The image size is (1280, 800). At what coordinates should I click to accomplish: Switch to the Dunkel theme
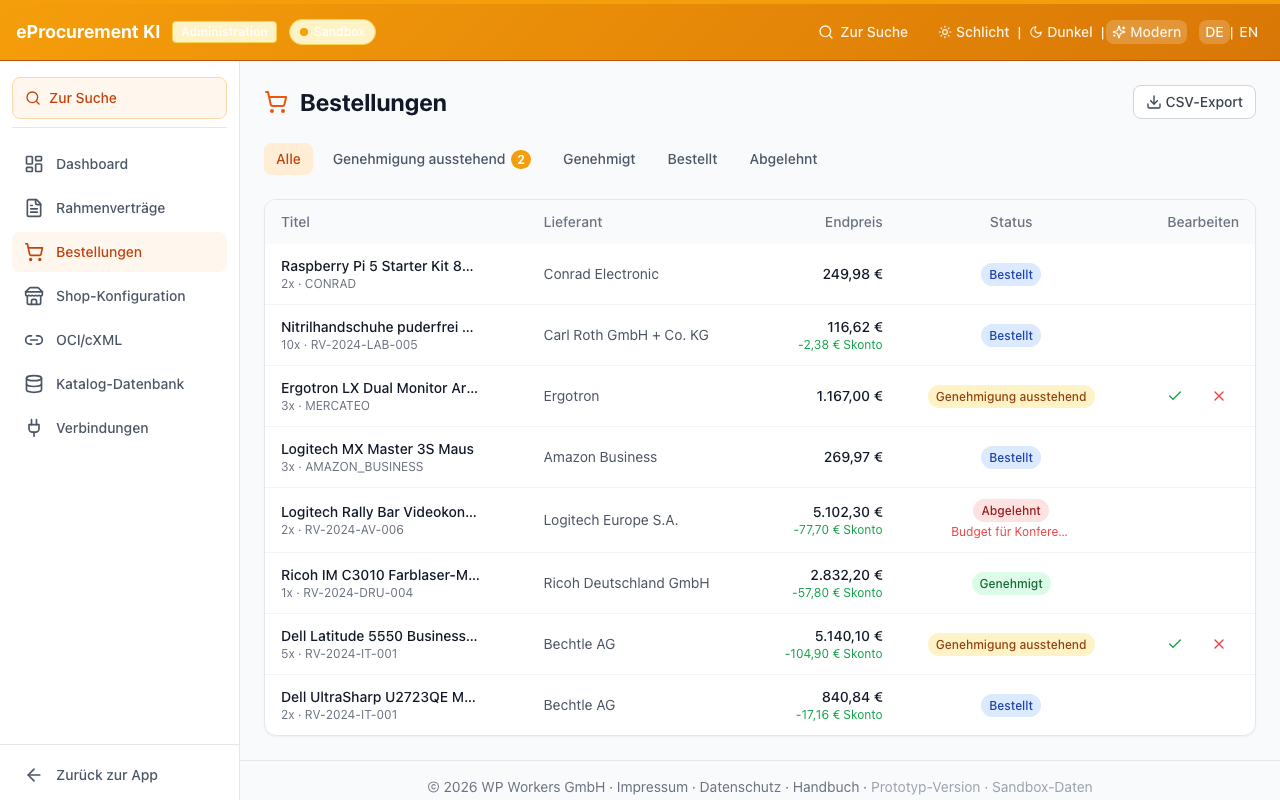pyautogui.click(x=1061, y=32)
